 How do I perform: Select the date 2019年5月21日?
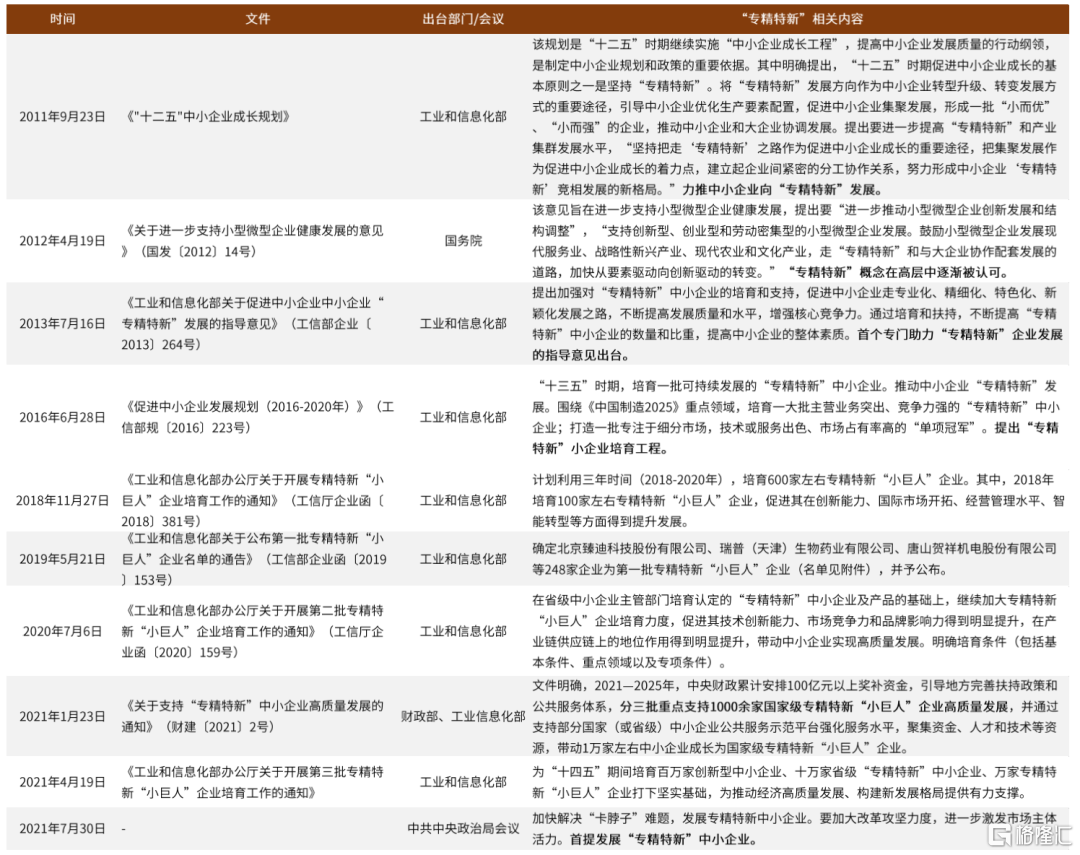[x=62, y=559]
